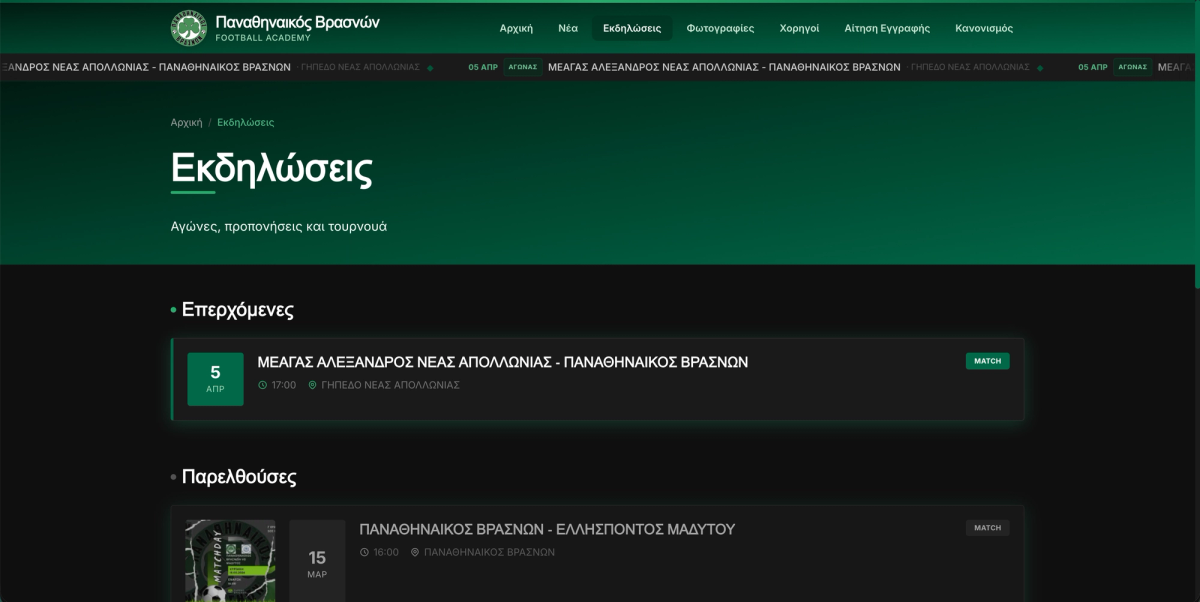The width and height of the screenshot is (1200, 602).
Task: Click ΓΗΠΕΔΟ ΝΕΑΣ ΑΠΟΛΛΩΝΙΑΣ venue text in event card
Action: 390,385
